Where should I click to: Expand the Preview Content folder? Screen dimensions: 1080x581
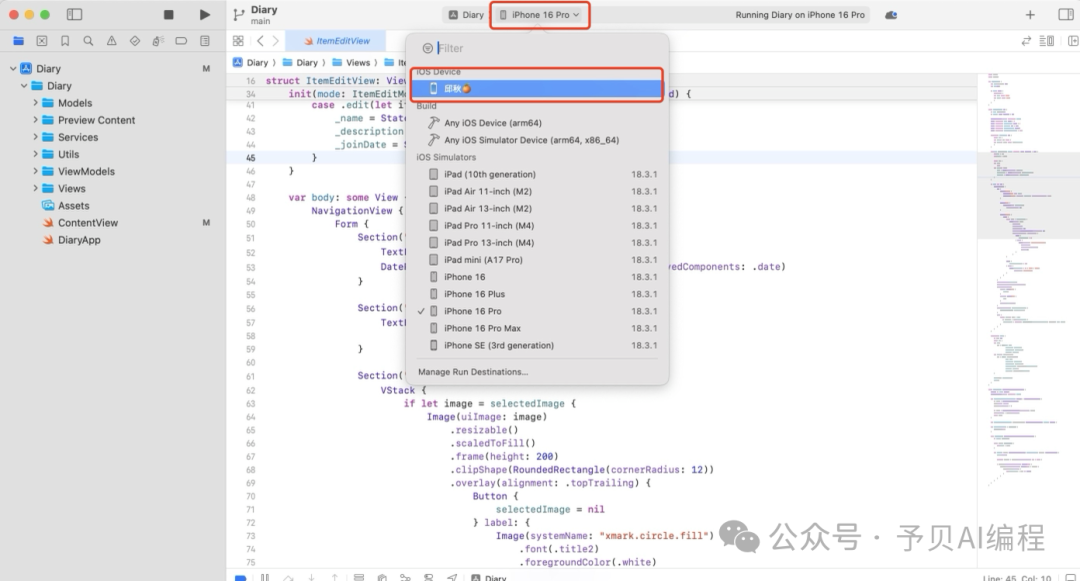(35, 120)
